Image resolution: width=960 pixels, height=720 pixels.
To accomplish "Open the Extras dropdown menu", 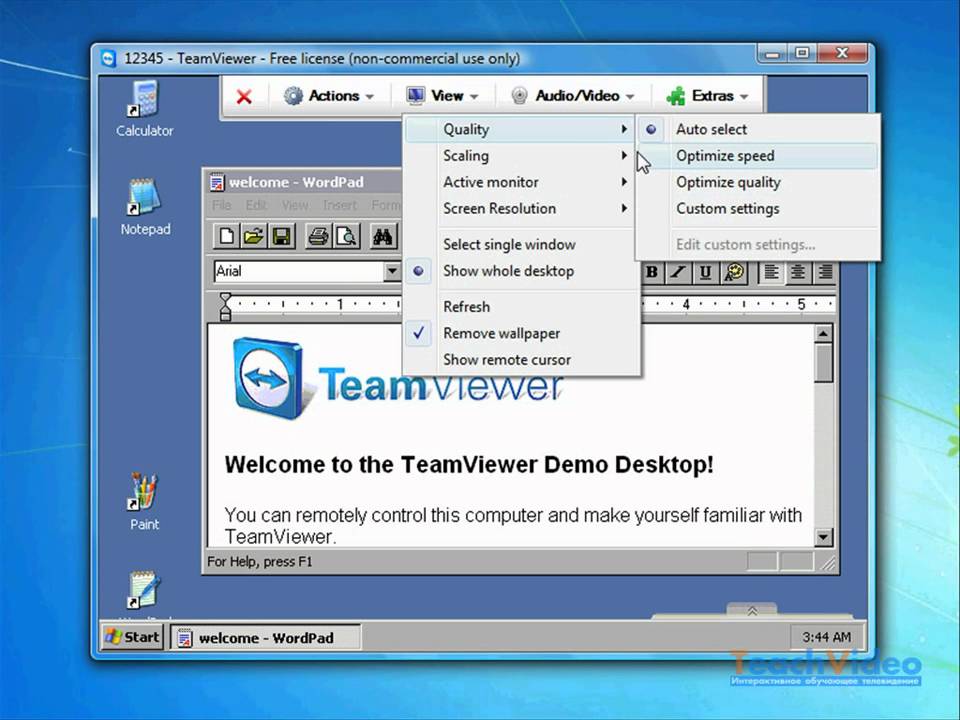I will point(707,96).
